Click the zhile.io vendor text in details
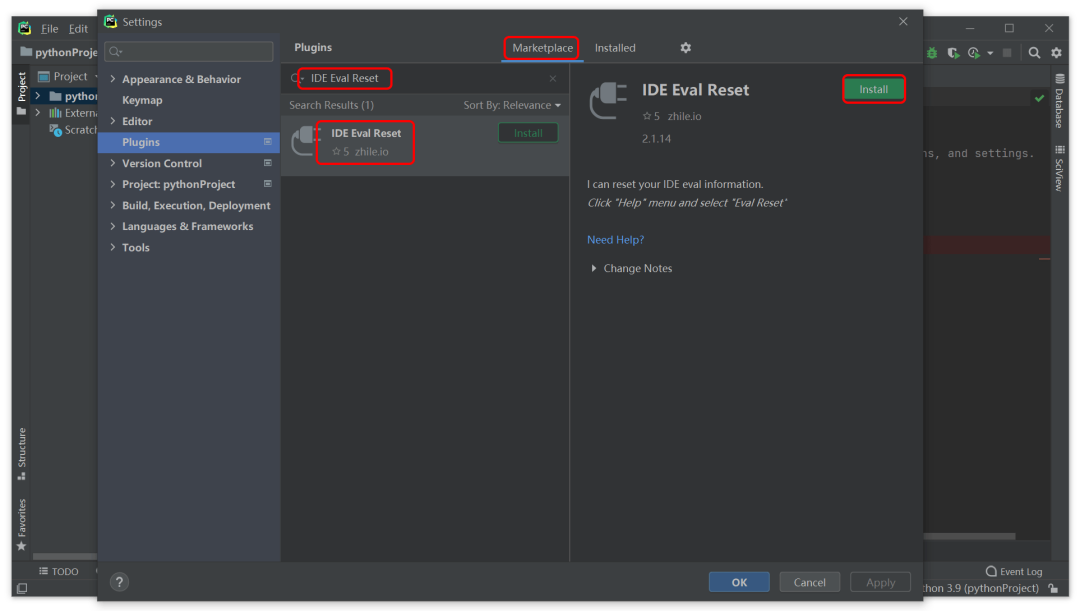This screenshot has height=611, width=1080. pyautogui.click(x=684, y=116)
